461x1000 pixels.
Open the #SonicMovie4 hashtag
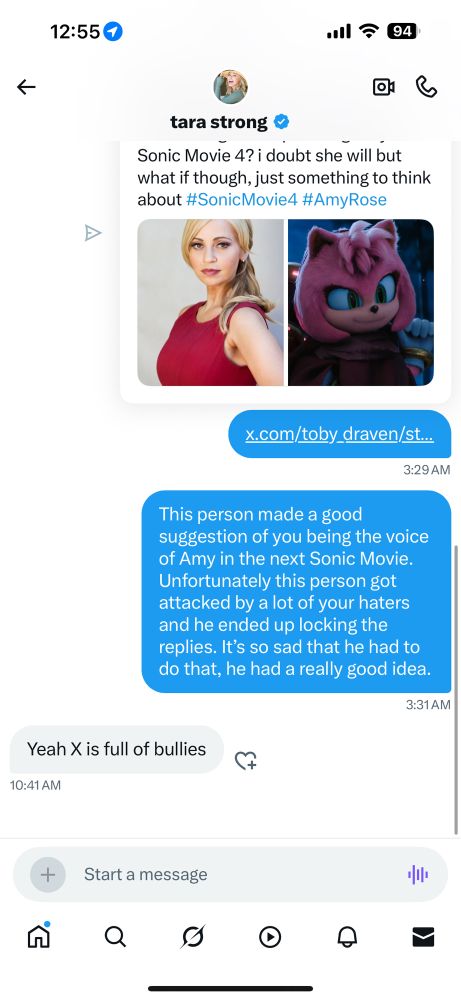click(x=242, y=200)
